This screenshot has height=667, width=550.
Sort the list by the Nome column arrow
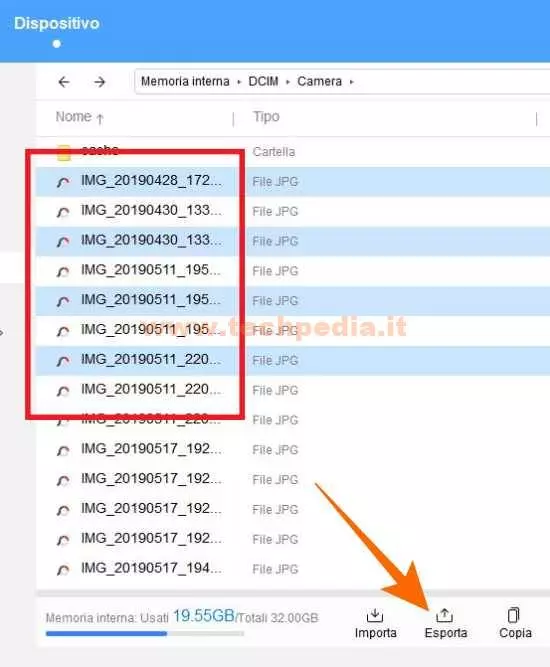pos(100,119)
